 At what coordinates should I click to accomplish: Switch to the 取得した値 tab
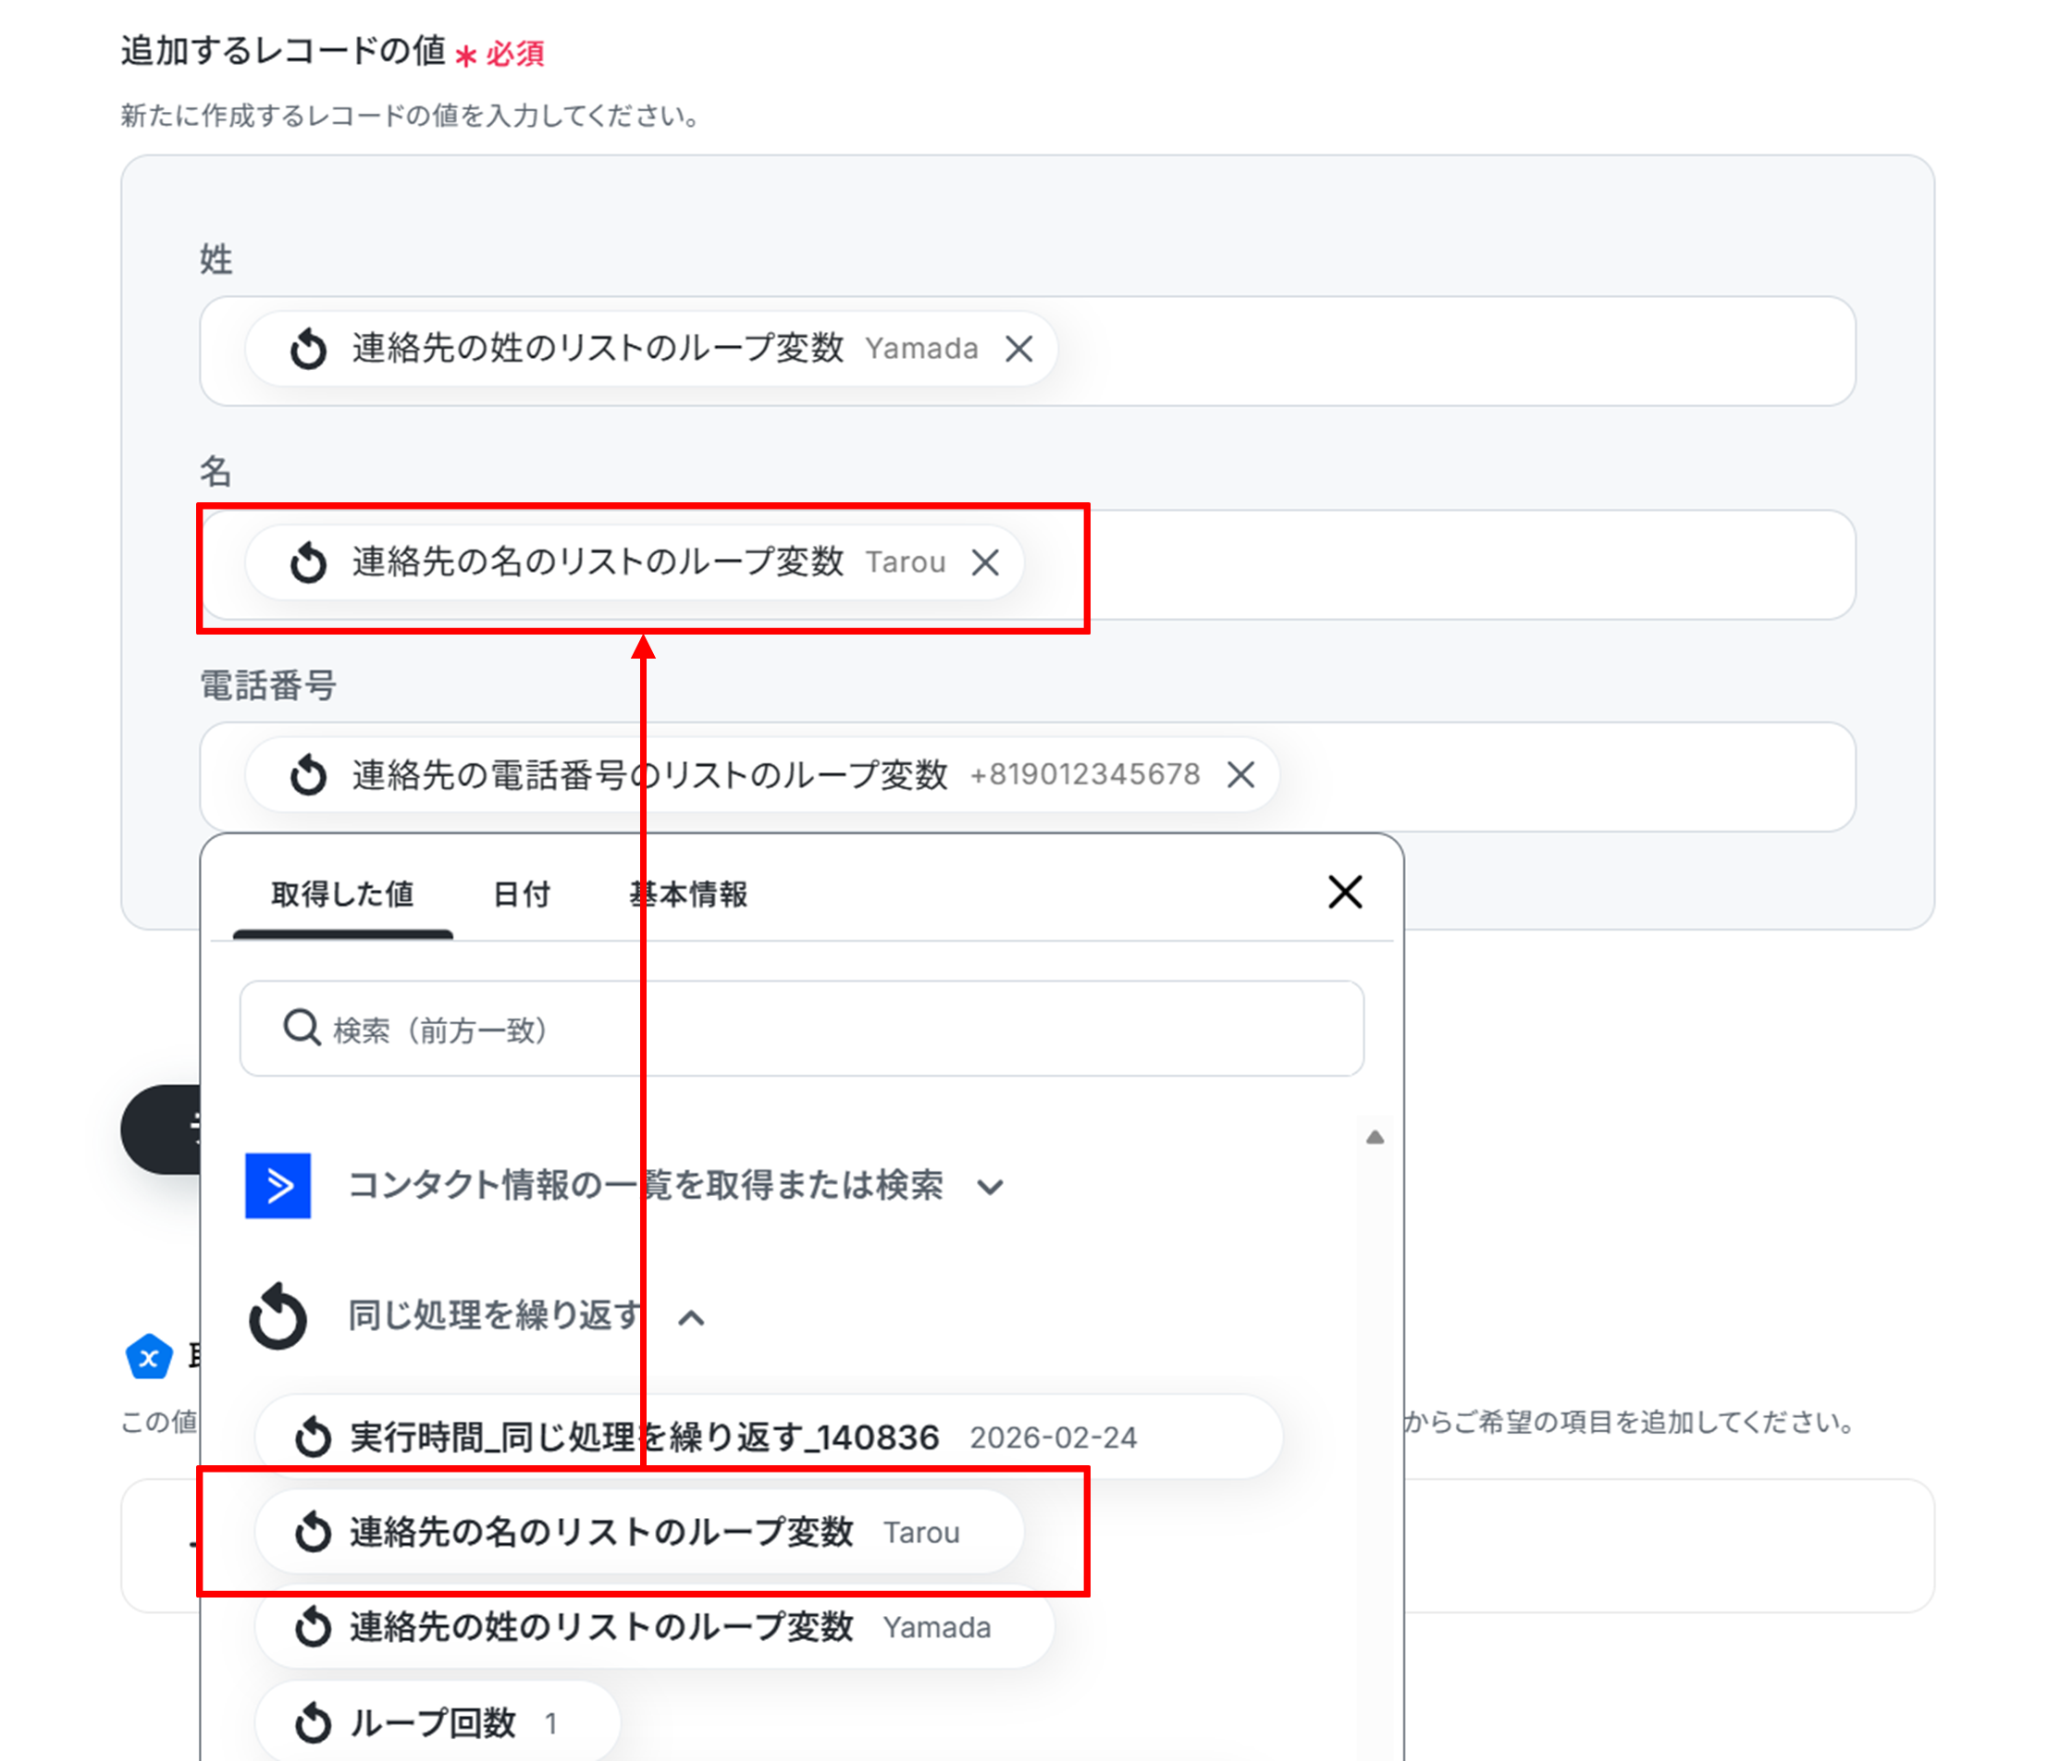pyautogui.click(x=342, y=894)
